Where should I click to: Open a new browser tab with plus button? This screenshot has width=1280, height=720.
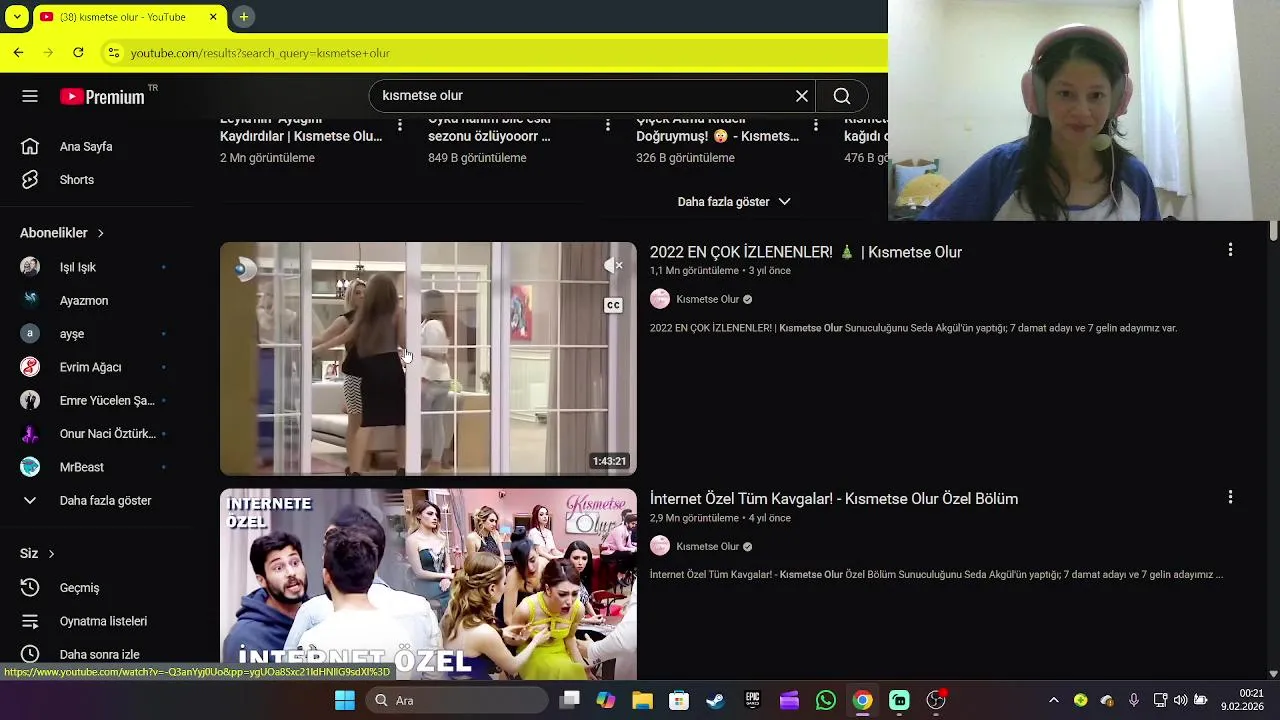(243, 17)
